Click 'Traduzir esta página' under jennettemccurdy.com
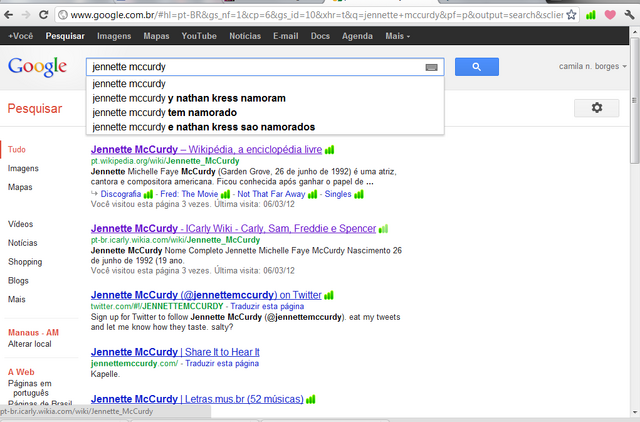640x422 pixels. coord(222,363)
